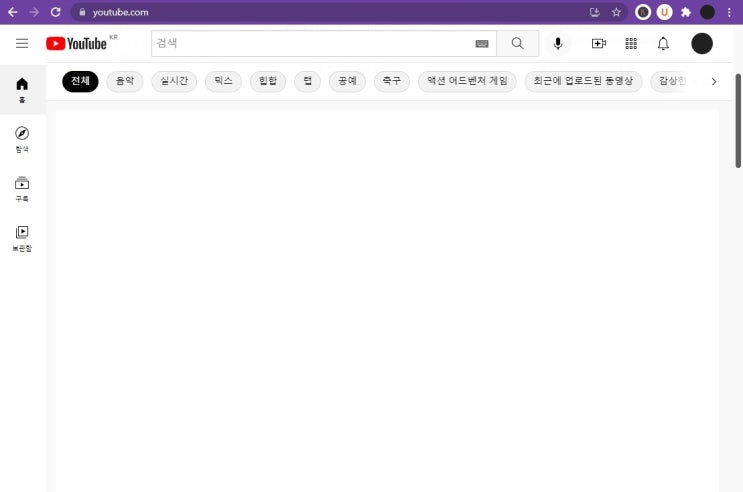Bookmark this page with star icon
743x492 pixels.
(x=616, y=12)
